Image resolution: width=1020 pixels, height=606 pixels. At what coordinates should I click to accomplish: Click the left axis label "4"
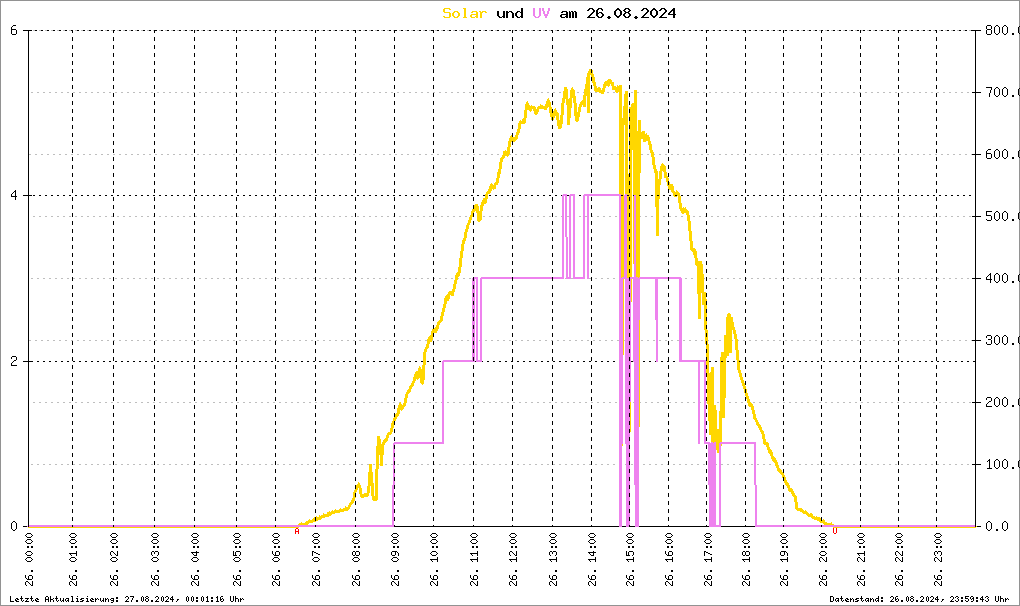pyautogui.click(x=14, y=196)
